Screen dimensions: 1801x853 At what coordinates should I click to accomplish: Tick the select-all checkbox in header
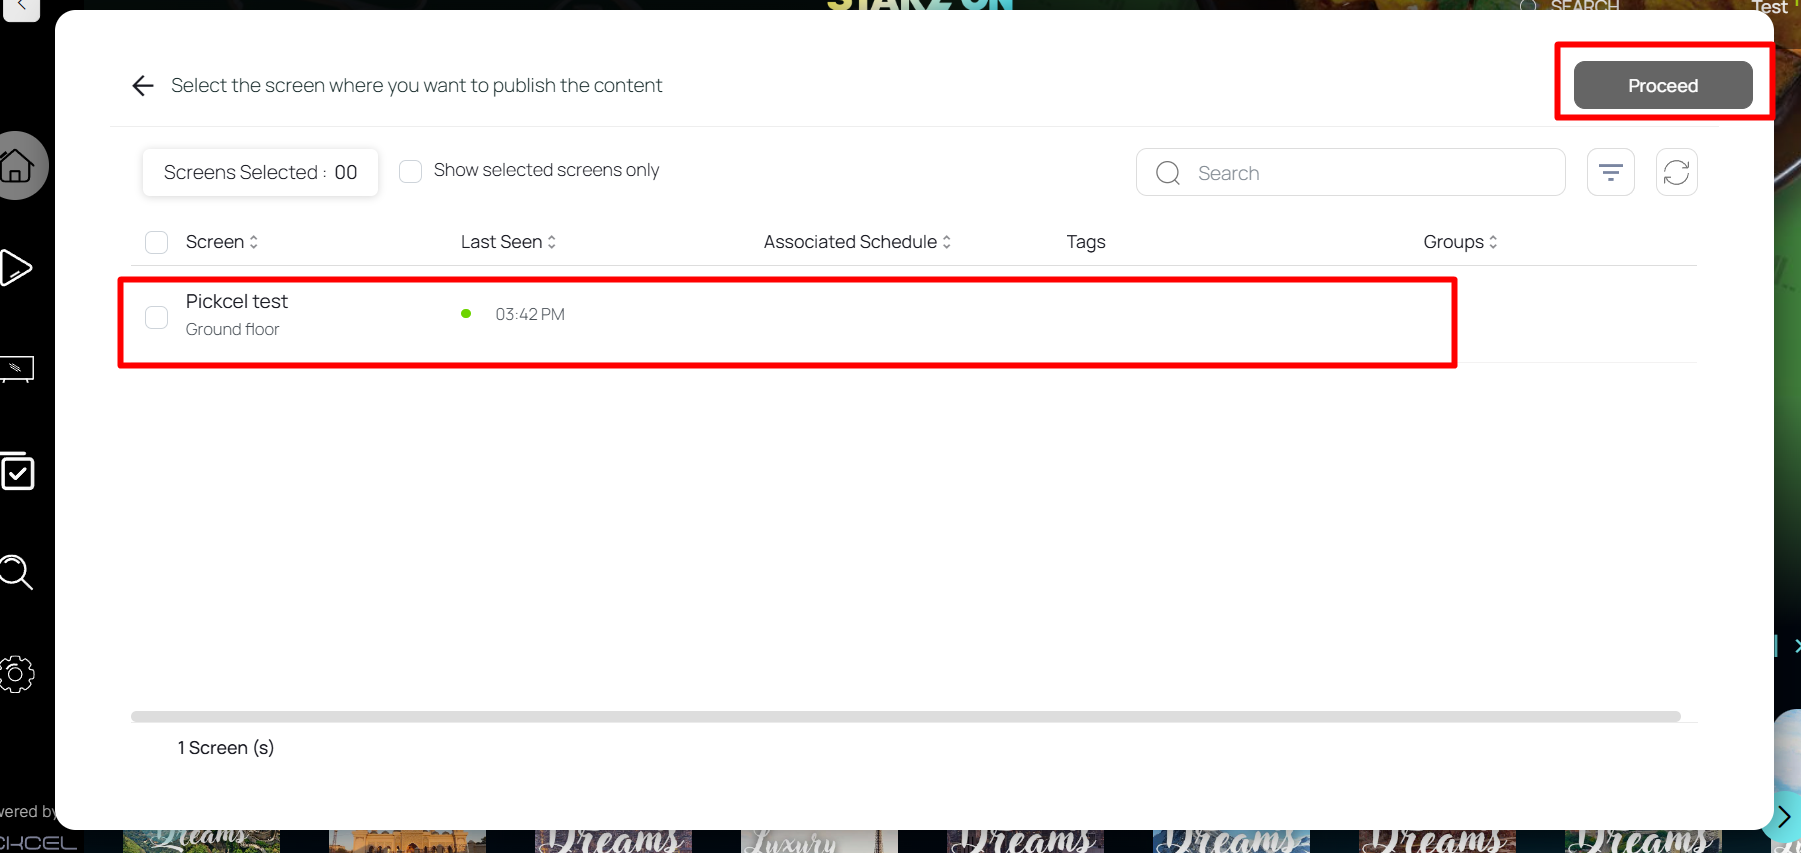157,242
